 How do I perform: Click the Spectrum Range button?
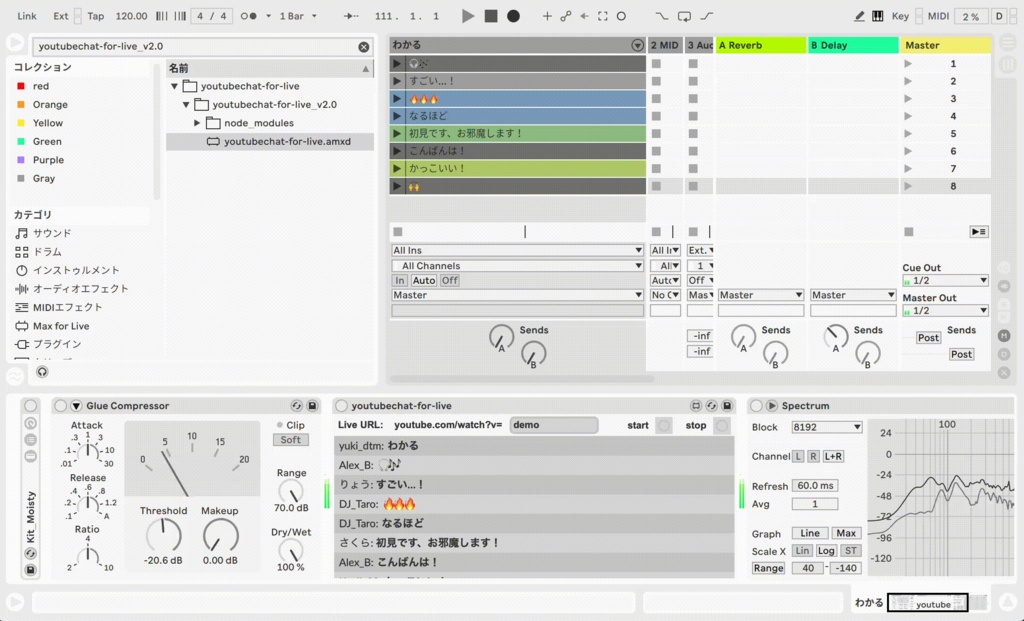pos(768,568)
